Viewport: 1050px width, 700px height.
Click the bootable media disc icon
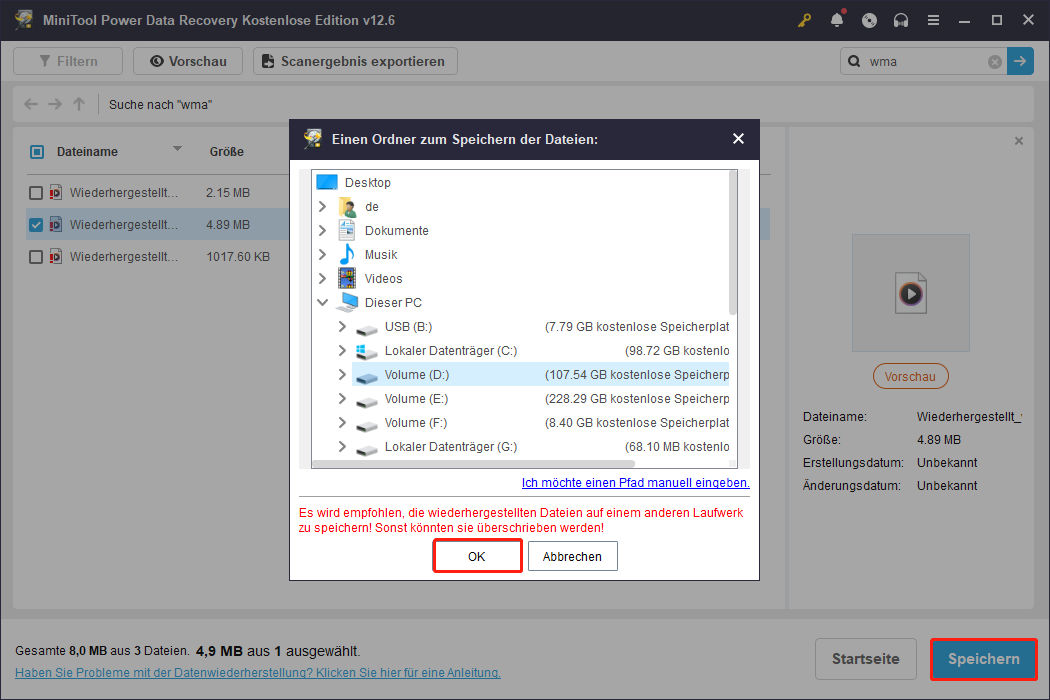tap(869, 20)
